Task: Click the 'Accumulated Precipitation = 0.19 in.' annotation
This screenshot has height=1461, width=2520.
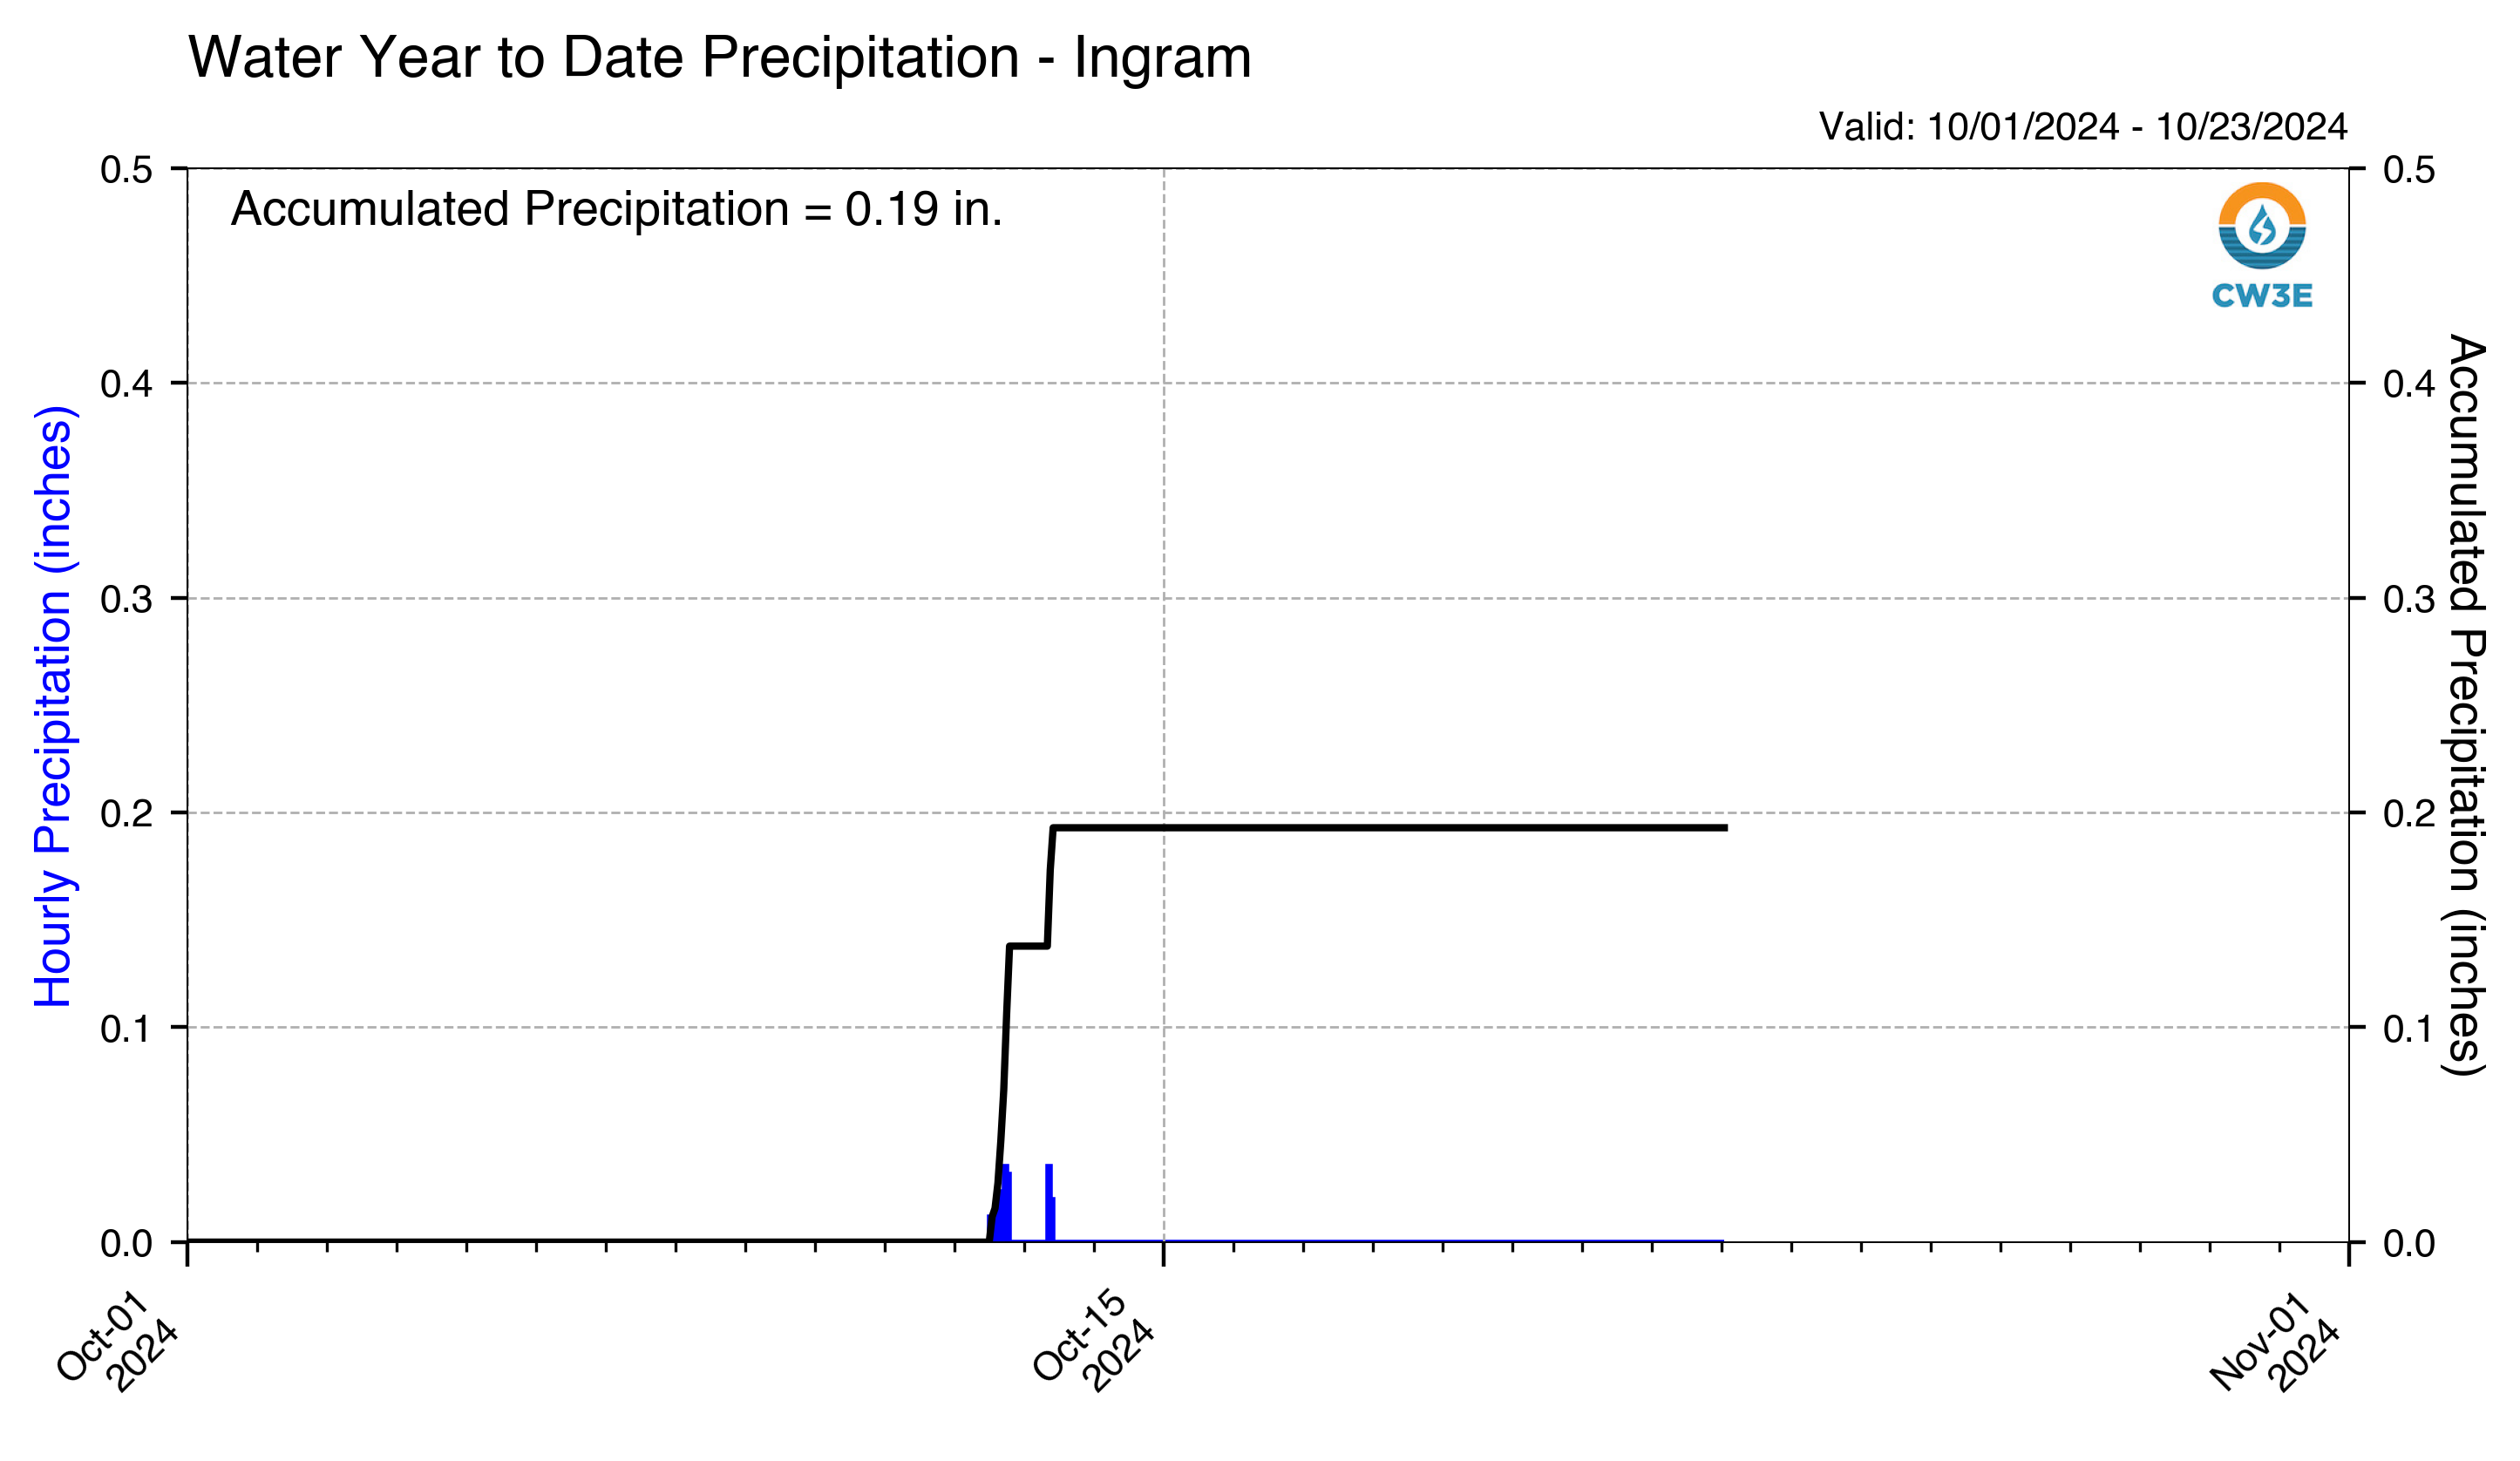Action: click(616, 209)
